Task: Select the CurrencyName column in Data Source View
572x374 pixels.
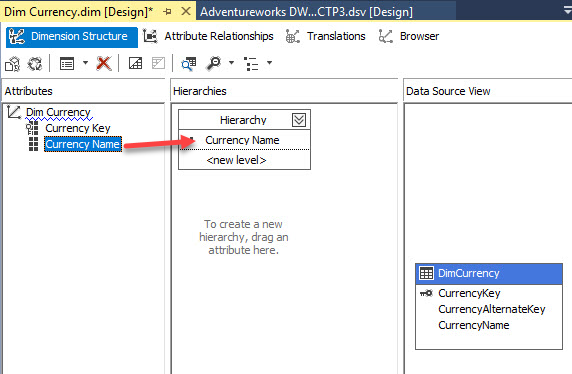Action: [x=474, y=325]
